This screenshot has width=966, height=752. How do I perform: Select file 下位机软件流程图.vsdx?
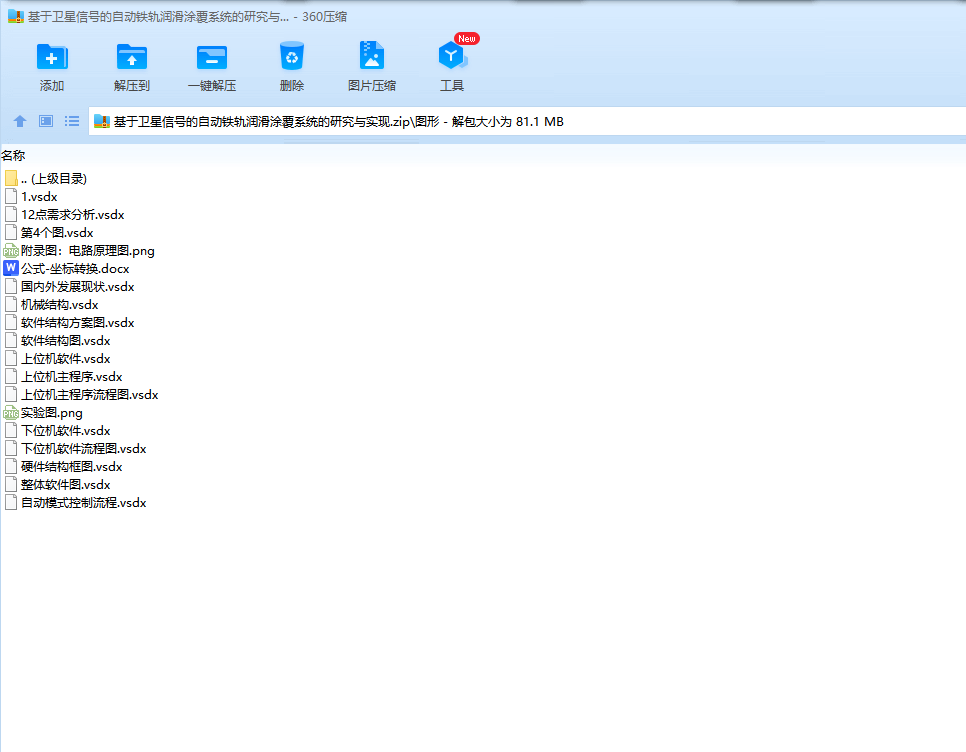(x=84, y=448)
